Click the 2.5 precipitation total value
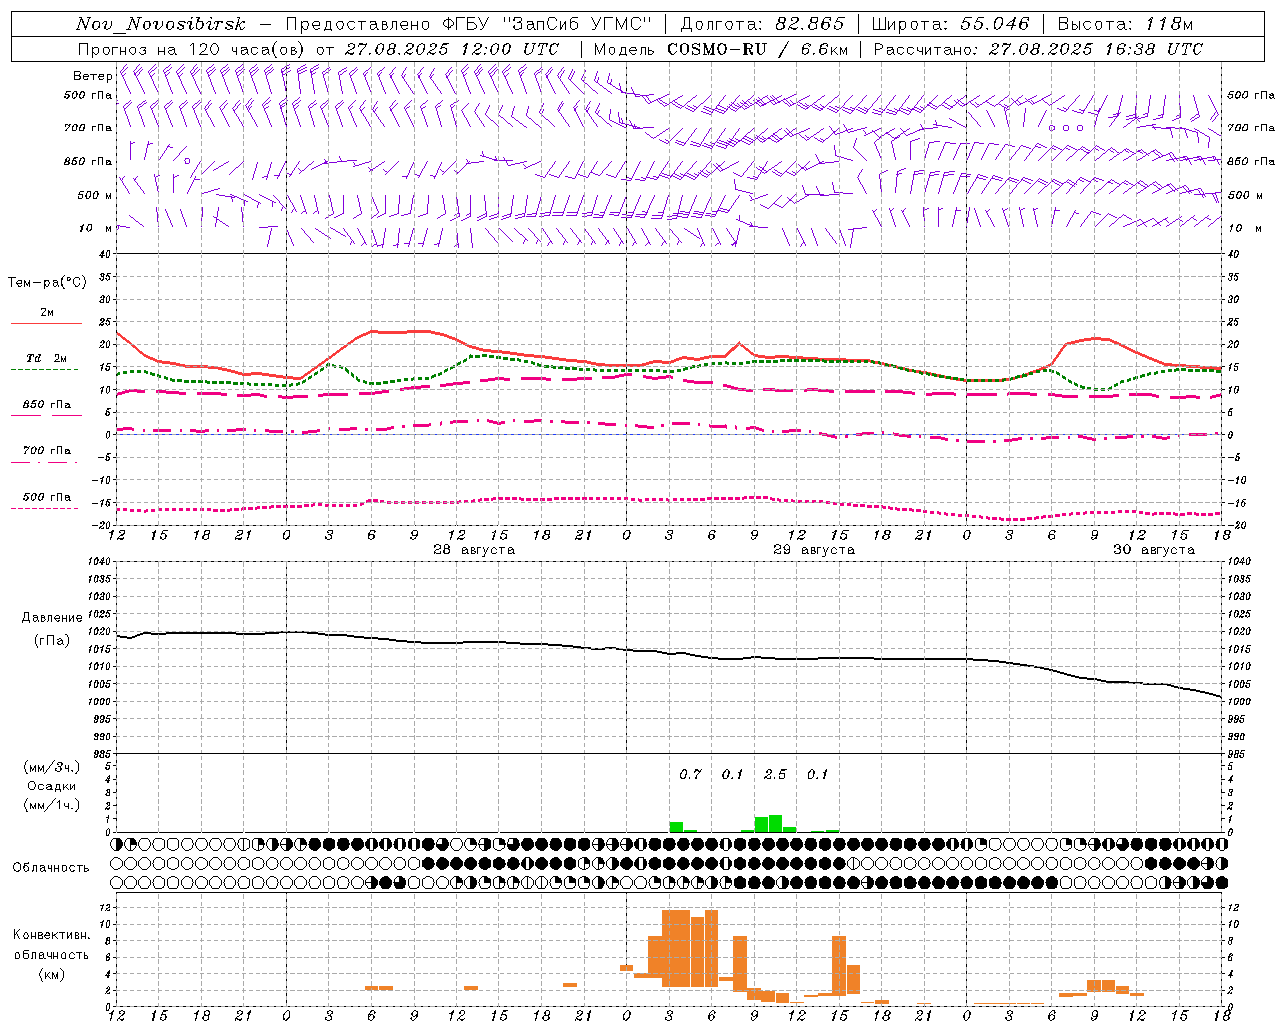 (x=775, y=775)
